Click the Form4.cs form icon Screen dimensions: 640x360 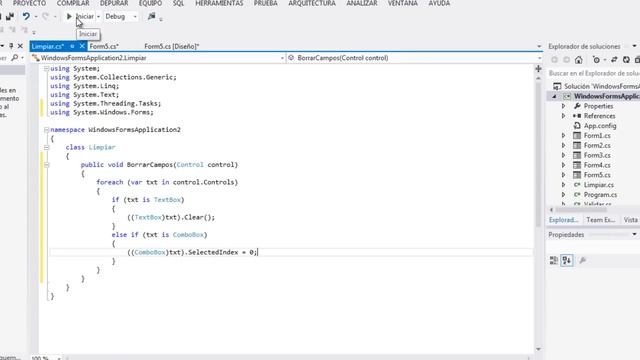[x=577, y=165]
